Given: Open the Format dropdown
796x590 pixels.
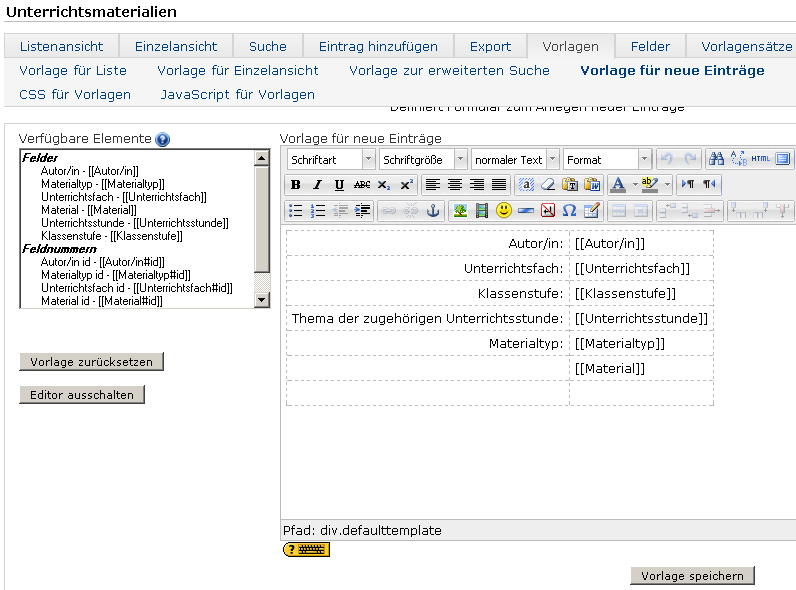Looking at the screenshot, I should pyautogui.click(x=607, y=160).
